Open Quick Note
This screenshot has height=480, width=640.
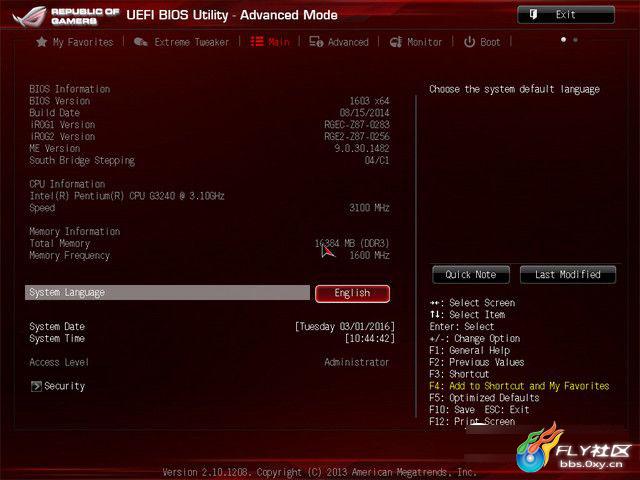[471, 275]
